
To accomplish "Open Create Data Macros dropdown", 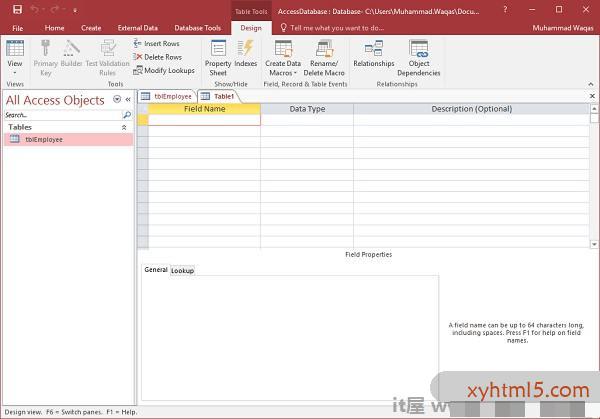I will (283, 58).
